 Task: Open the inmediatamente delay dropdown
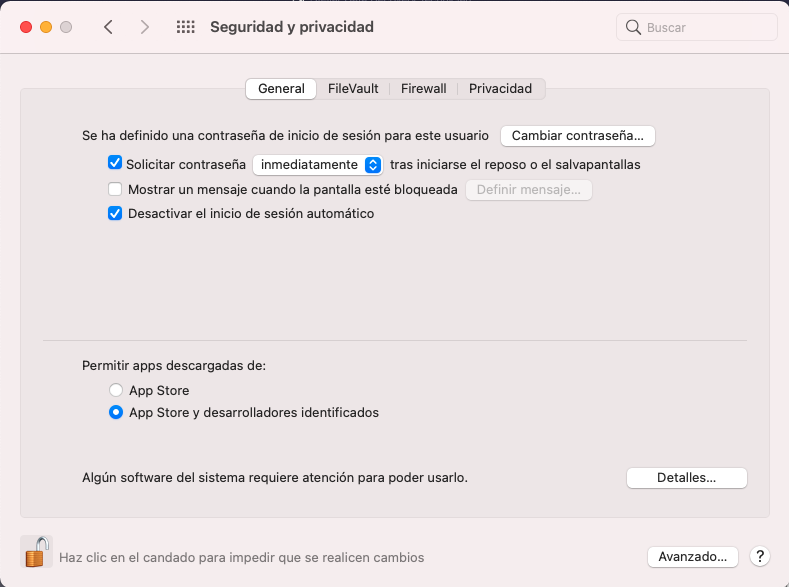318,165
